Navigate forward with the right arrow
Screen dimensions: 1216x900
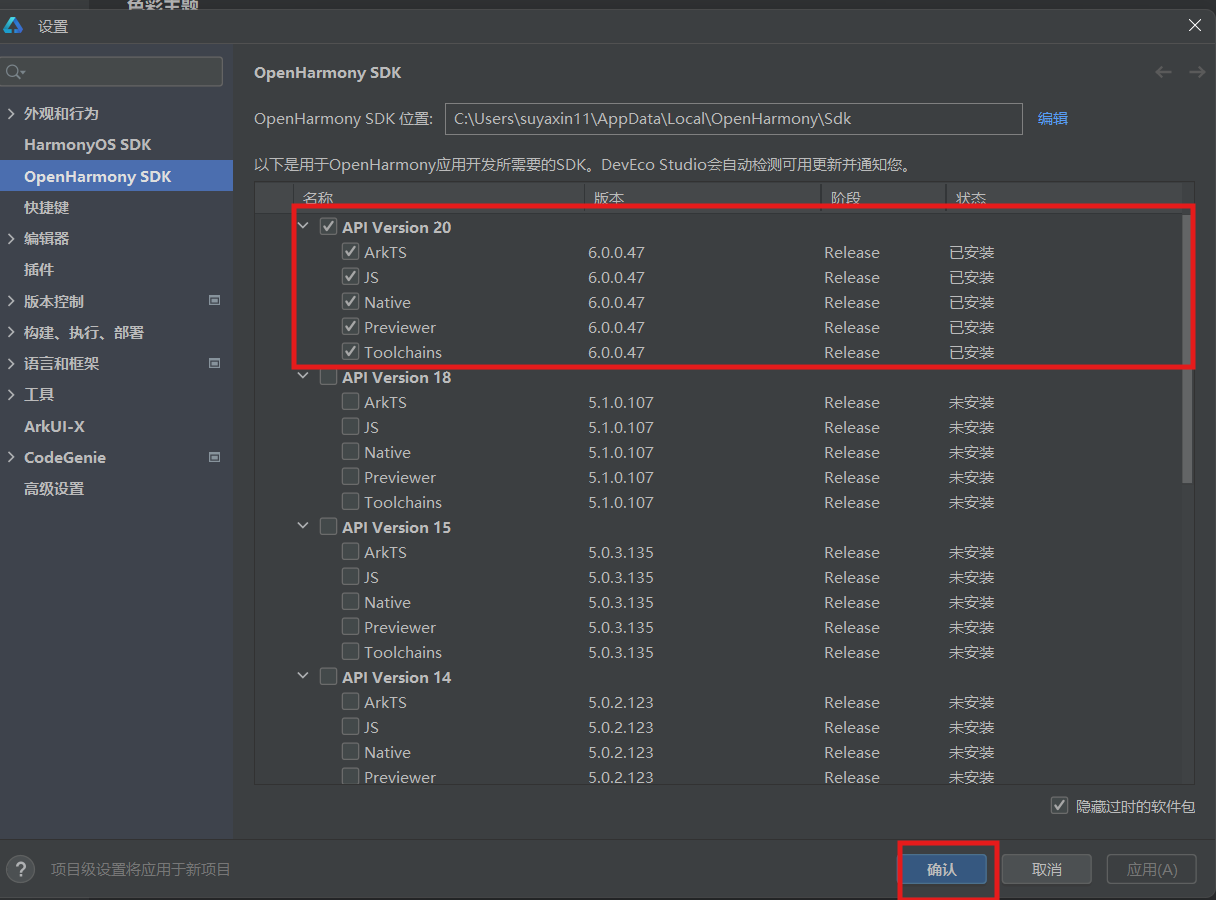[1196, 72]
